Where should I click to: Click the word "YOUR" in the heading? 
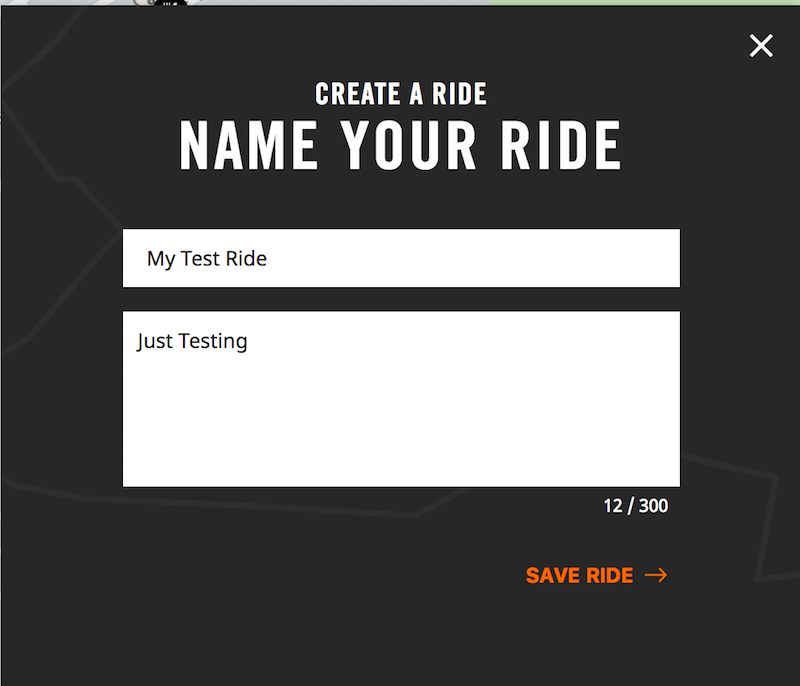[408, 146]
